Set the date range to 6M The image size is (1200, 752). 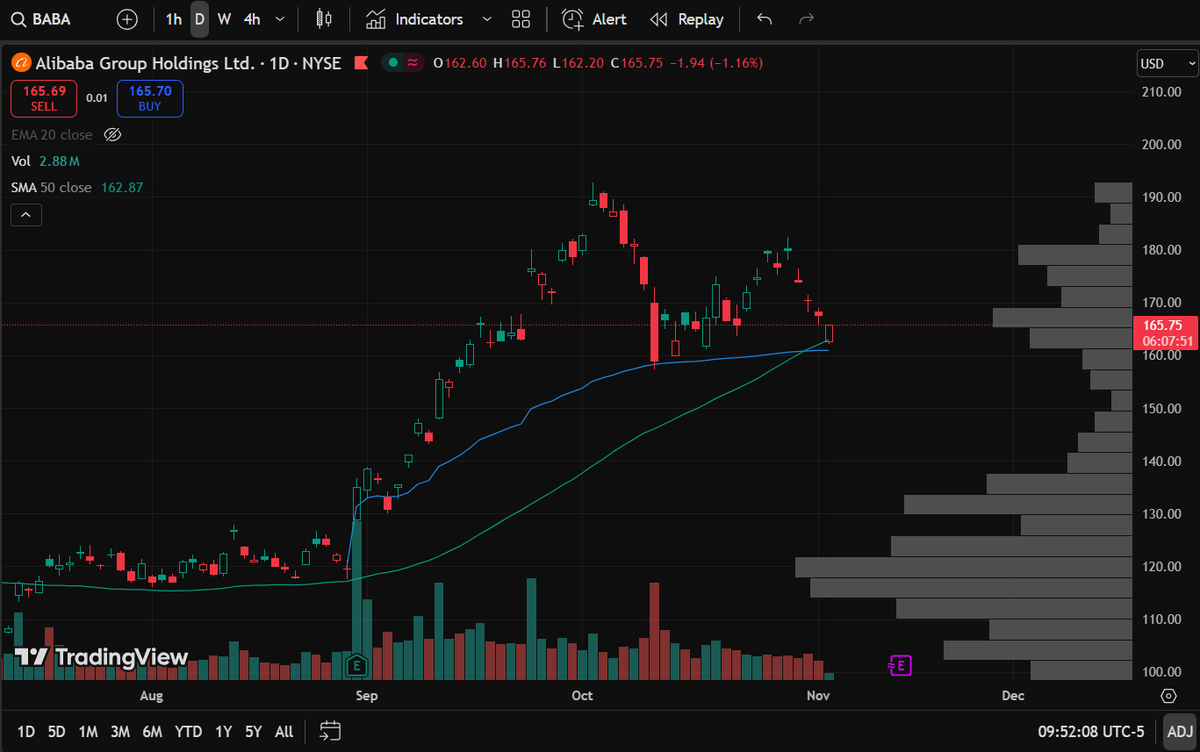tap(152, 731)
